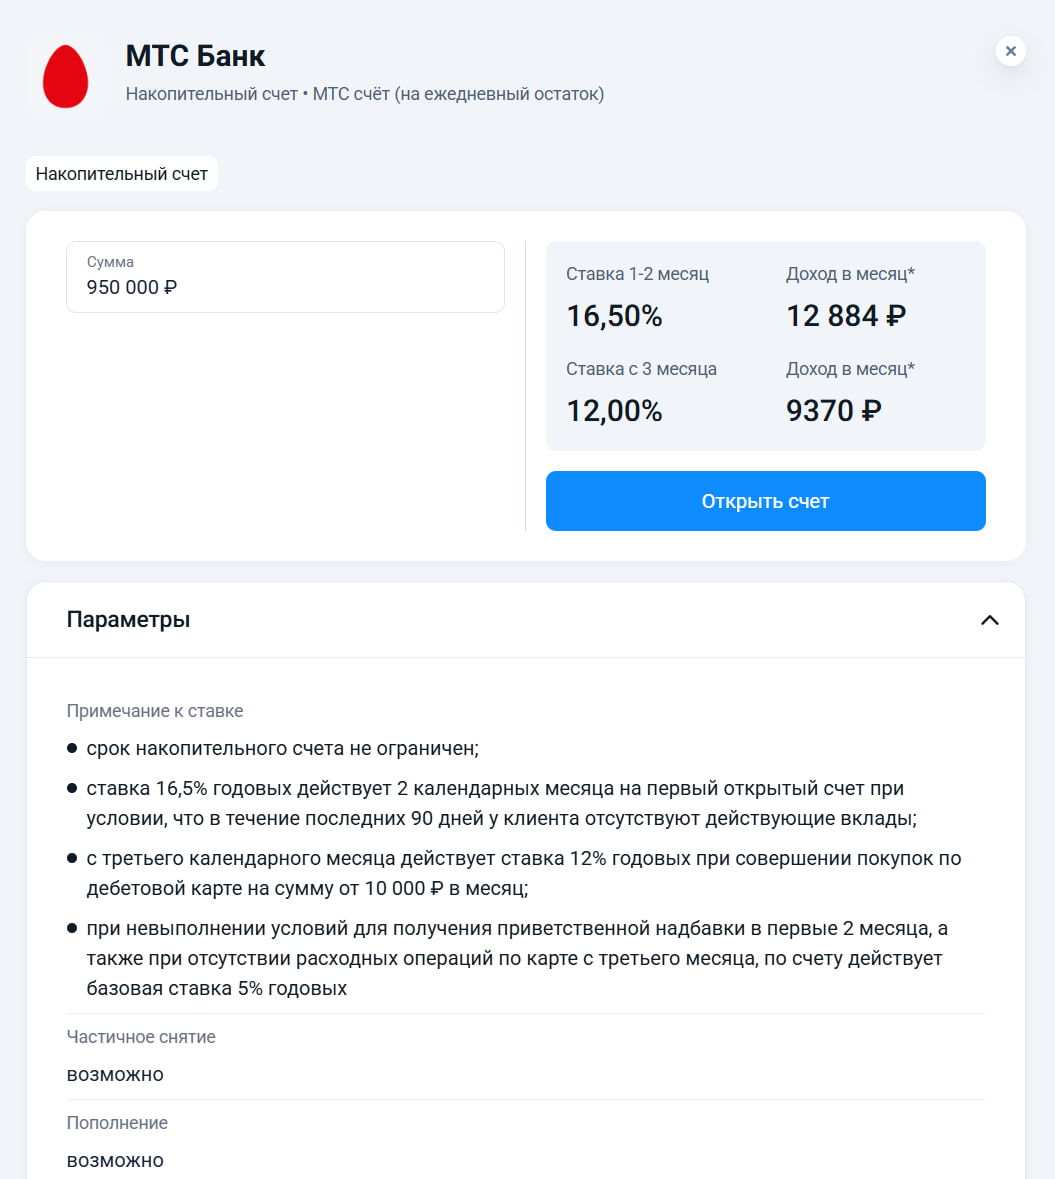
Task: Expand the Накопительный счет filter chip
Action: [121, 173]
